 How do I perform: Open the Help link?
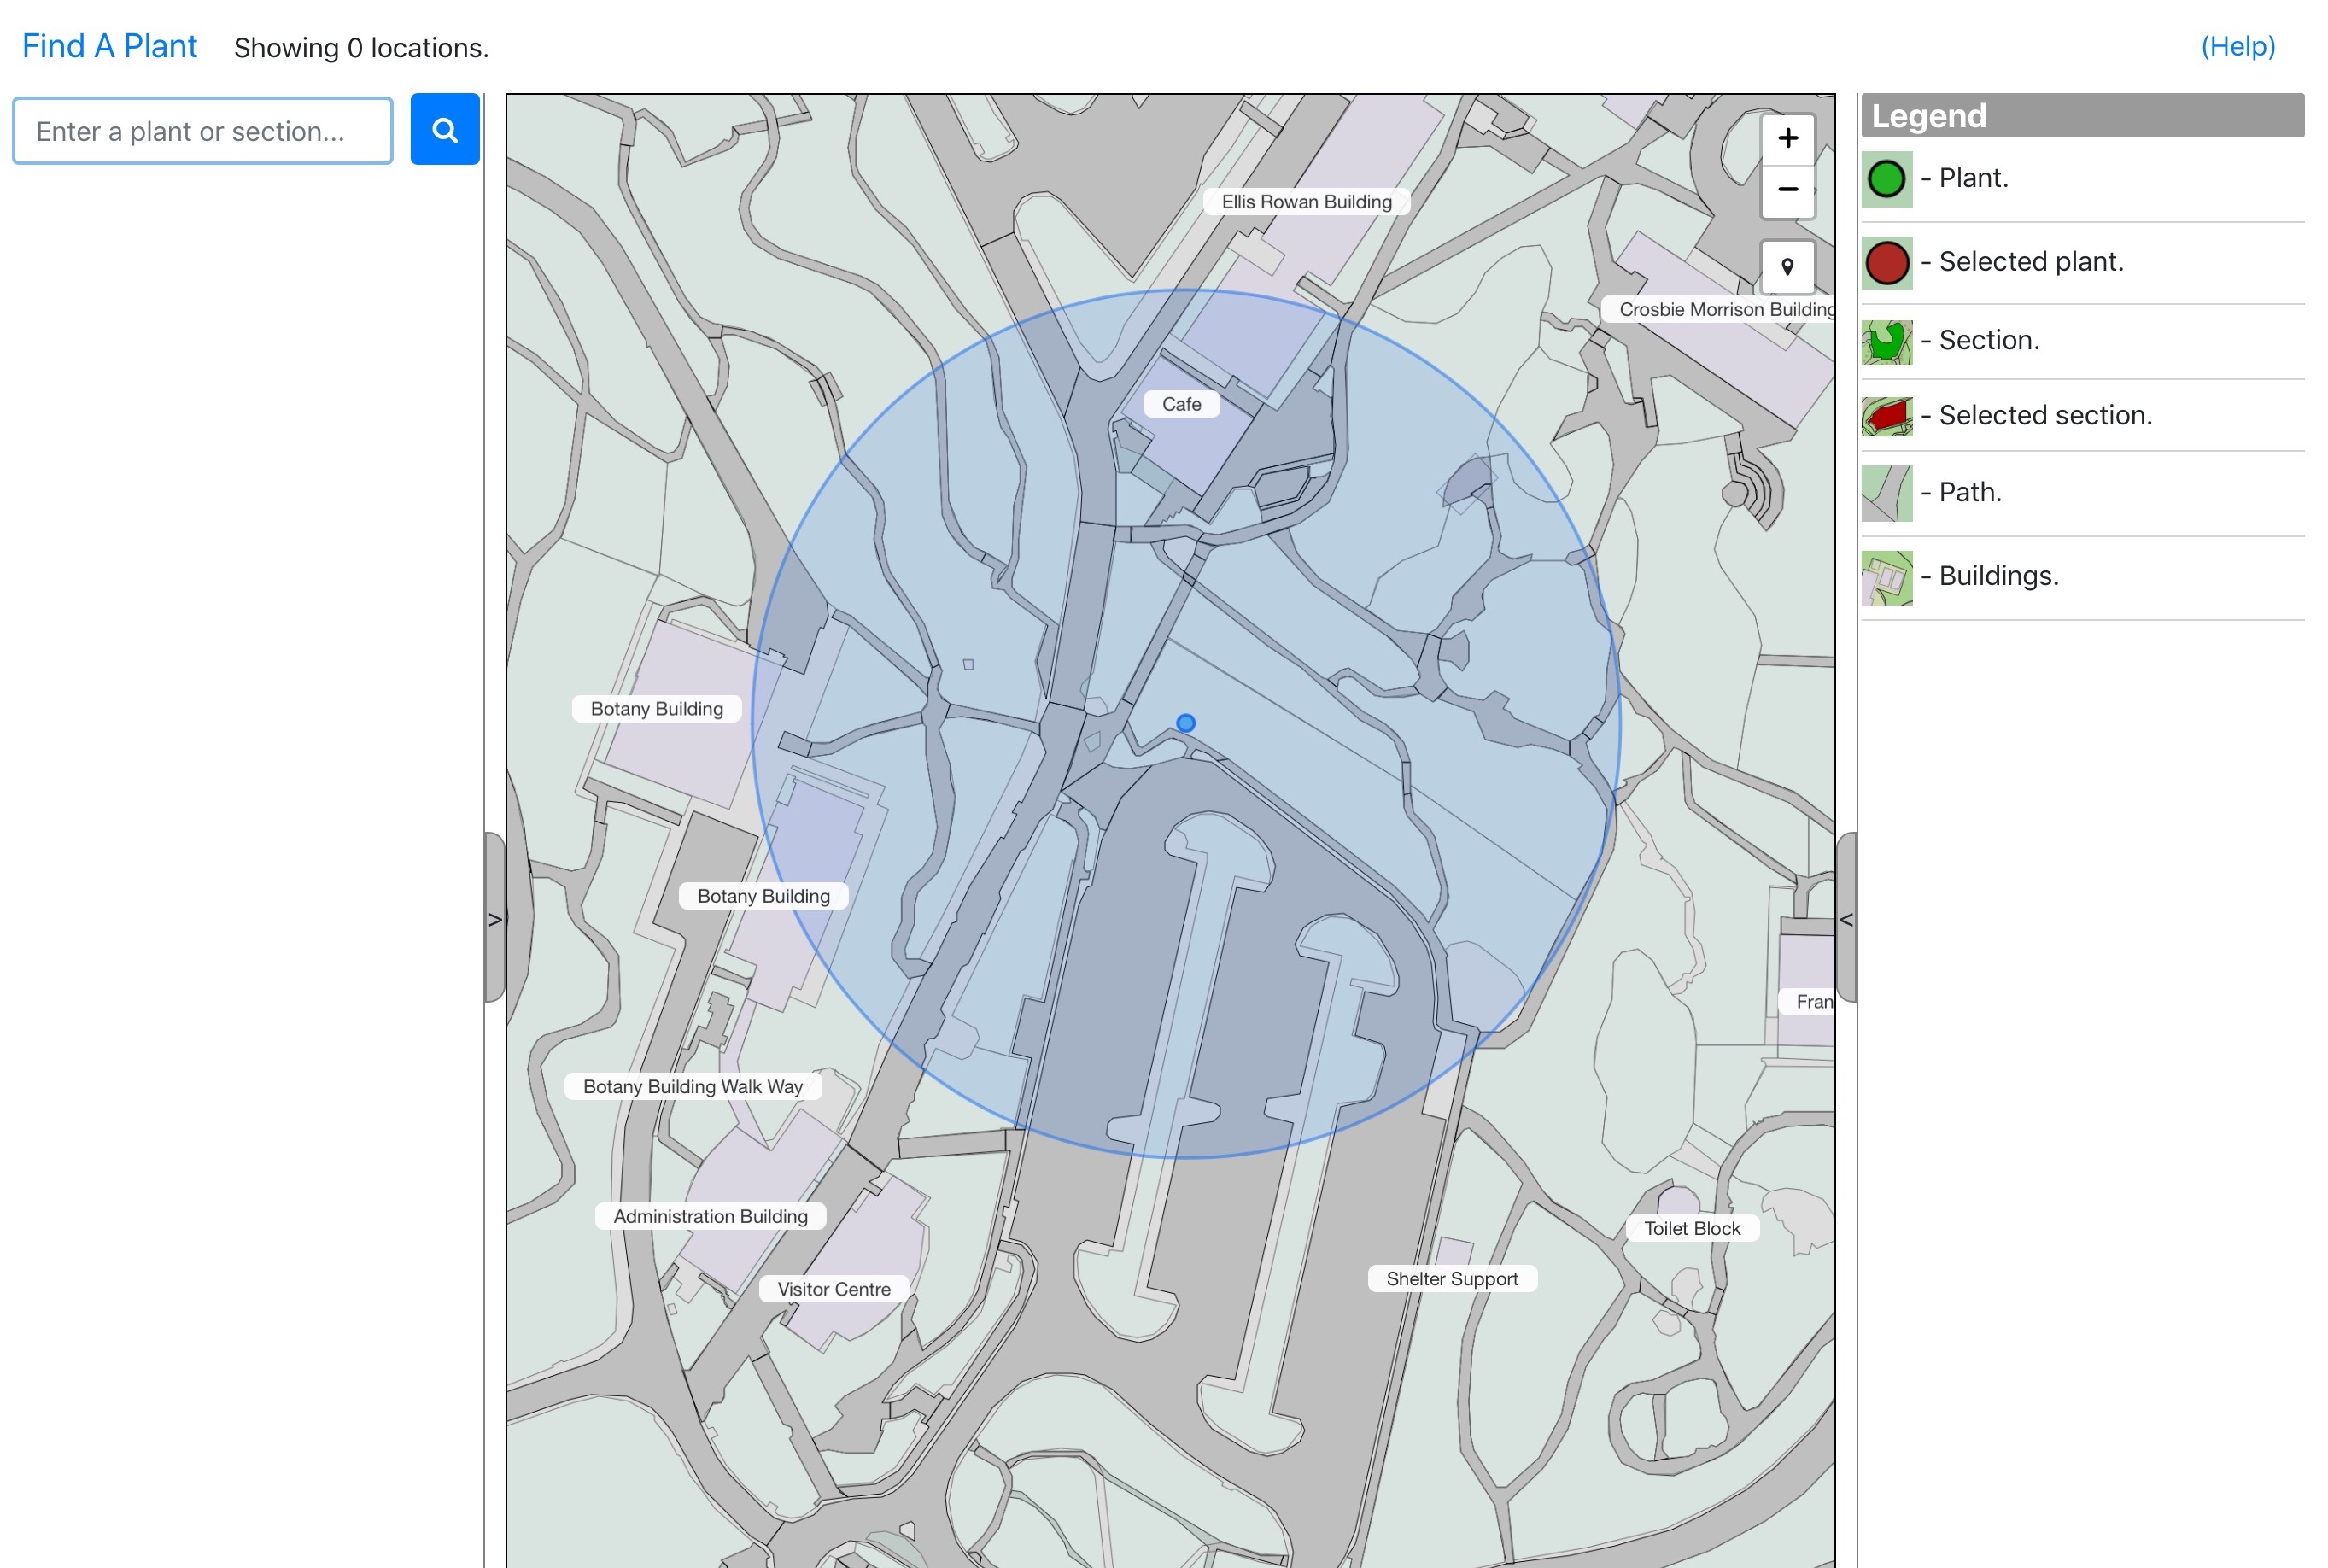[2237, 46]
